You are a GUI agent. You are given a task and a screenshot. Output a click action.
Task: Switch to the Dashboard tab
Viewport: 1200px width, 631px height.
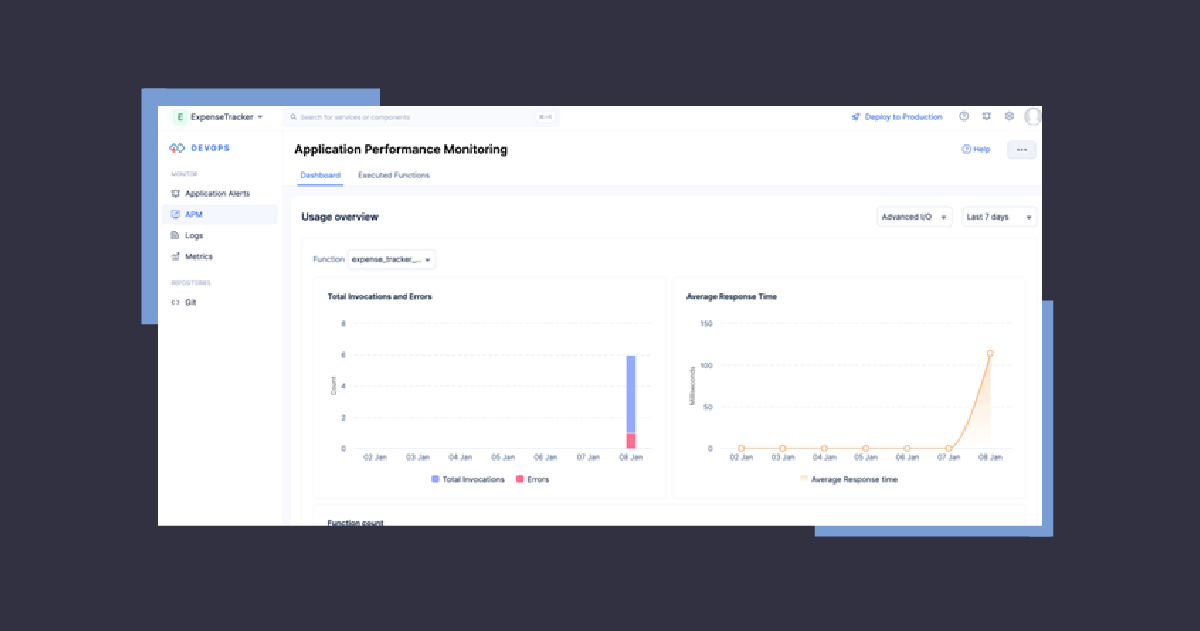(321, 175)
